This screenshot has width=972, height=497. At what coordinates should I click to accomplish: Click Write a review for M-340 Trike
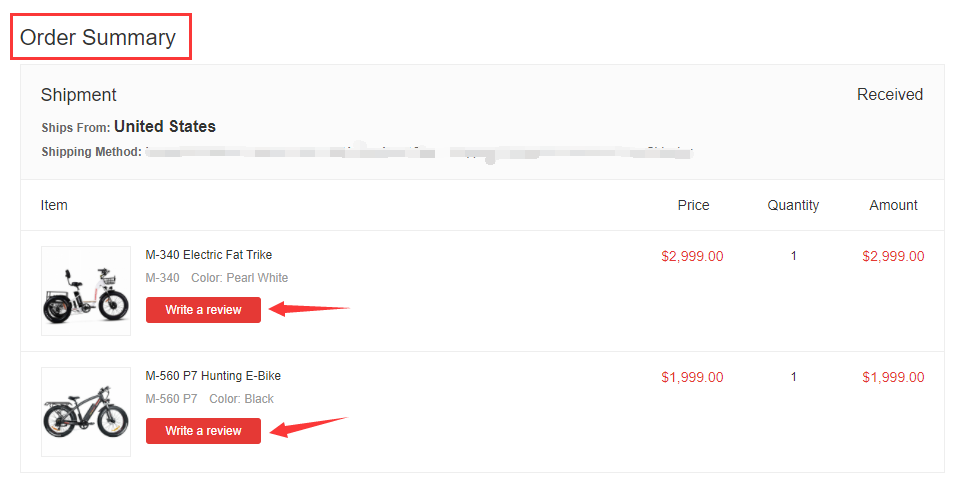point(203,310)
